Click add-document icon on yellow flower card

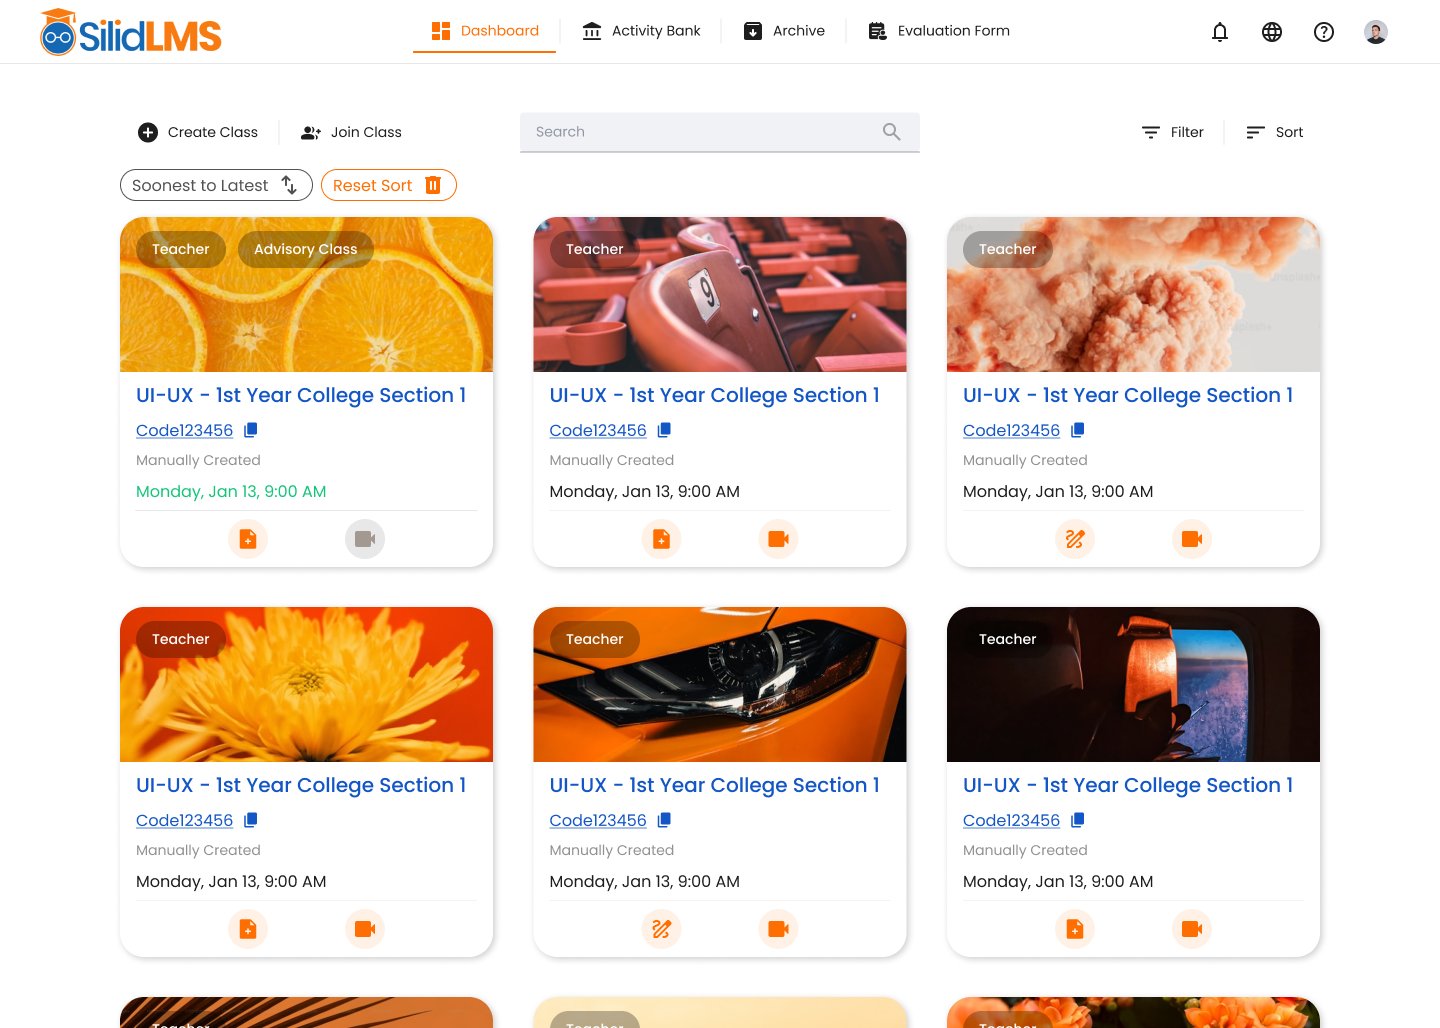click(x=248, y=929)
